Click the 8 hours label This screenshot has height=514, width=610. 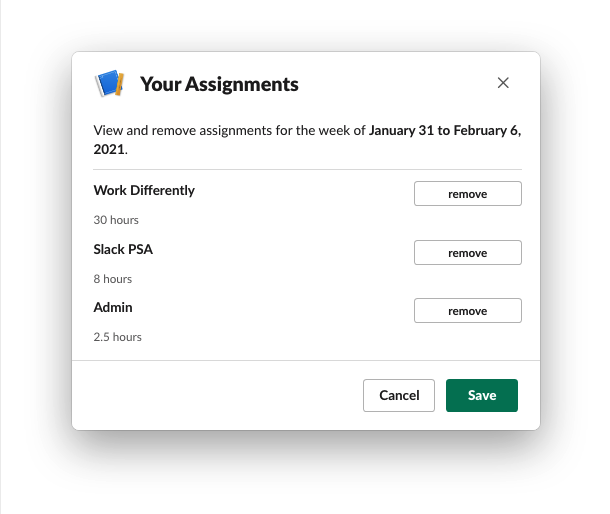point(113,279)
